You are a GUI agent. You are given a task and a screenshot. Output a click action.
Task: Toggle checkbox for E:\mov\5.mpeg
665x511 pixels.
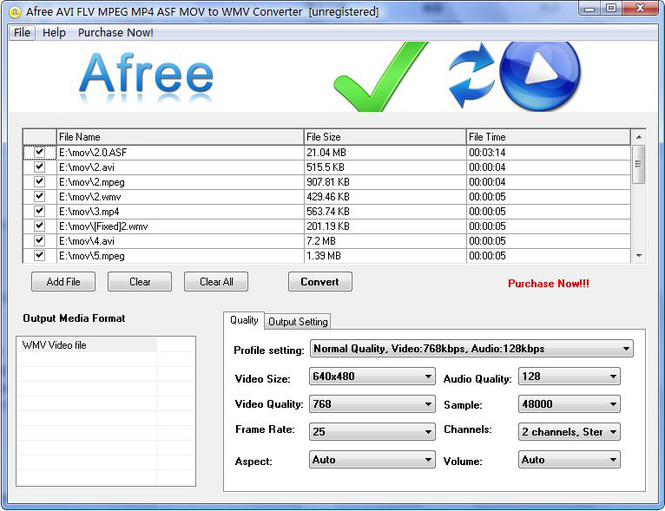pyautogui.click(x=39, y=255)
